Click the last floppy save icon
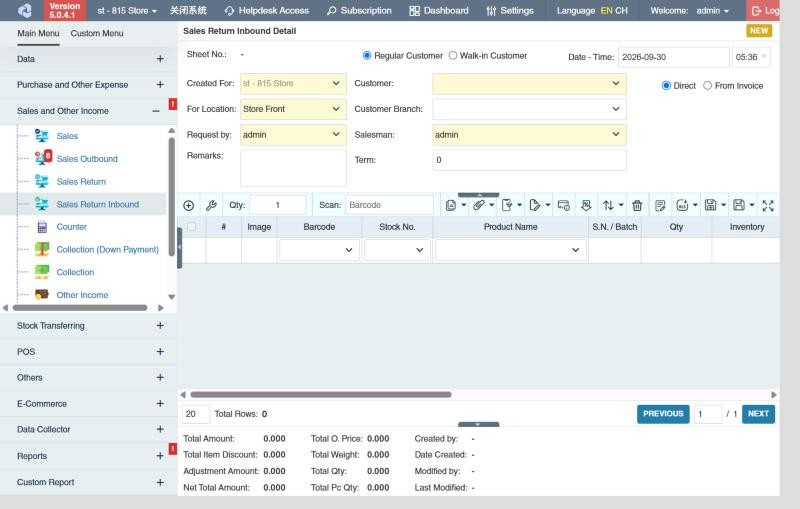Viewport: 800px width, 509px height. pos(738,206)
